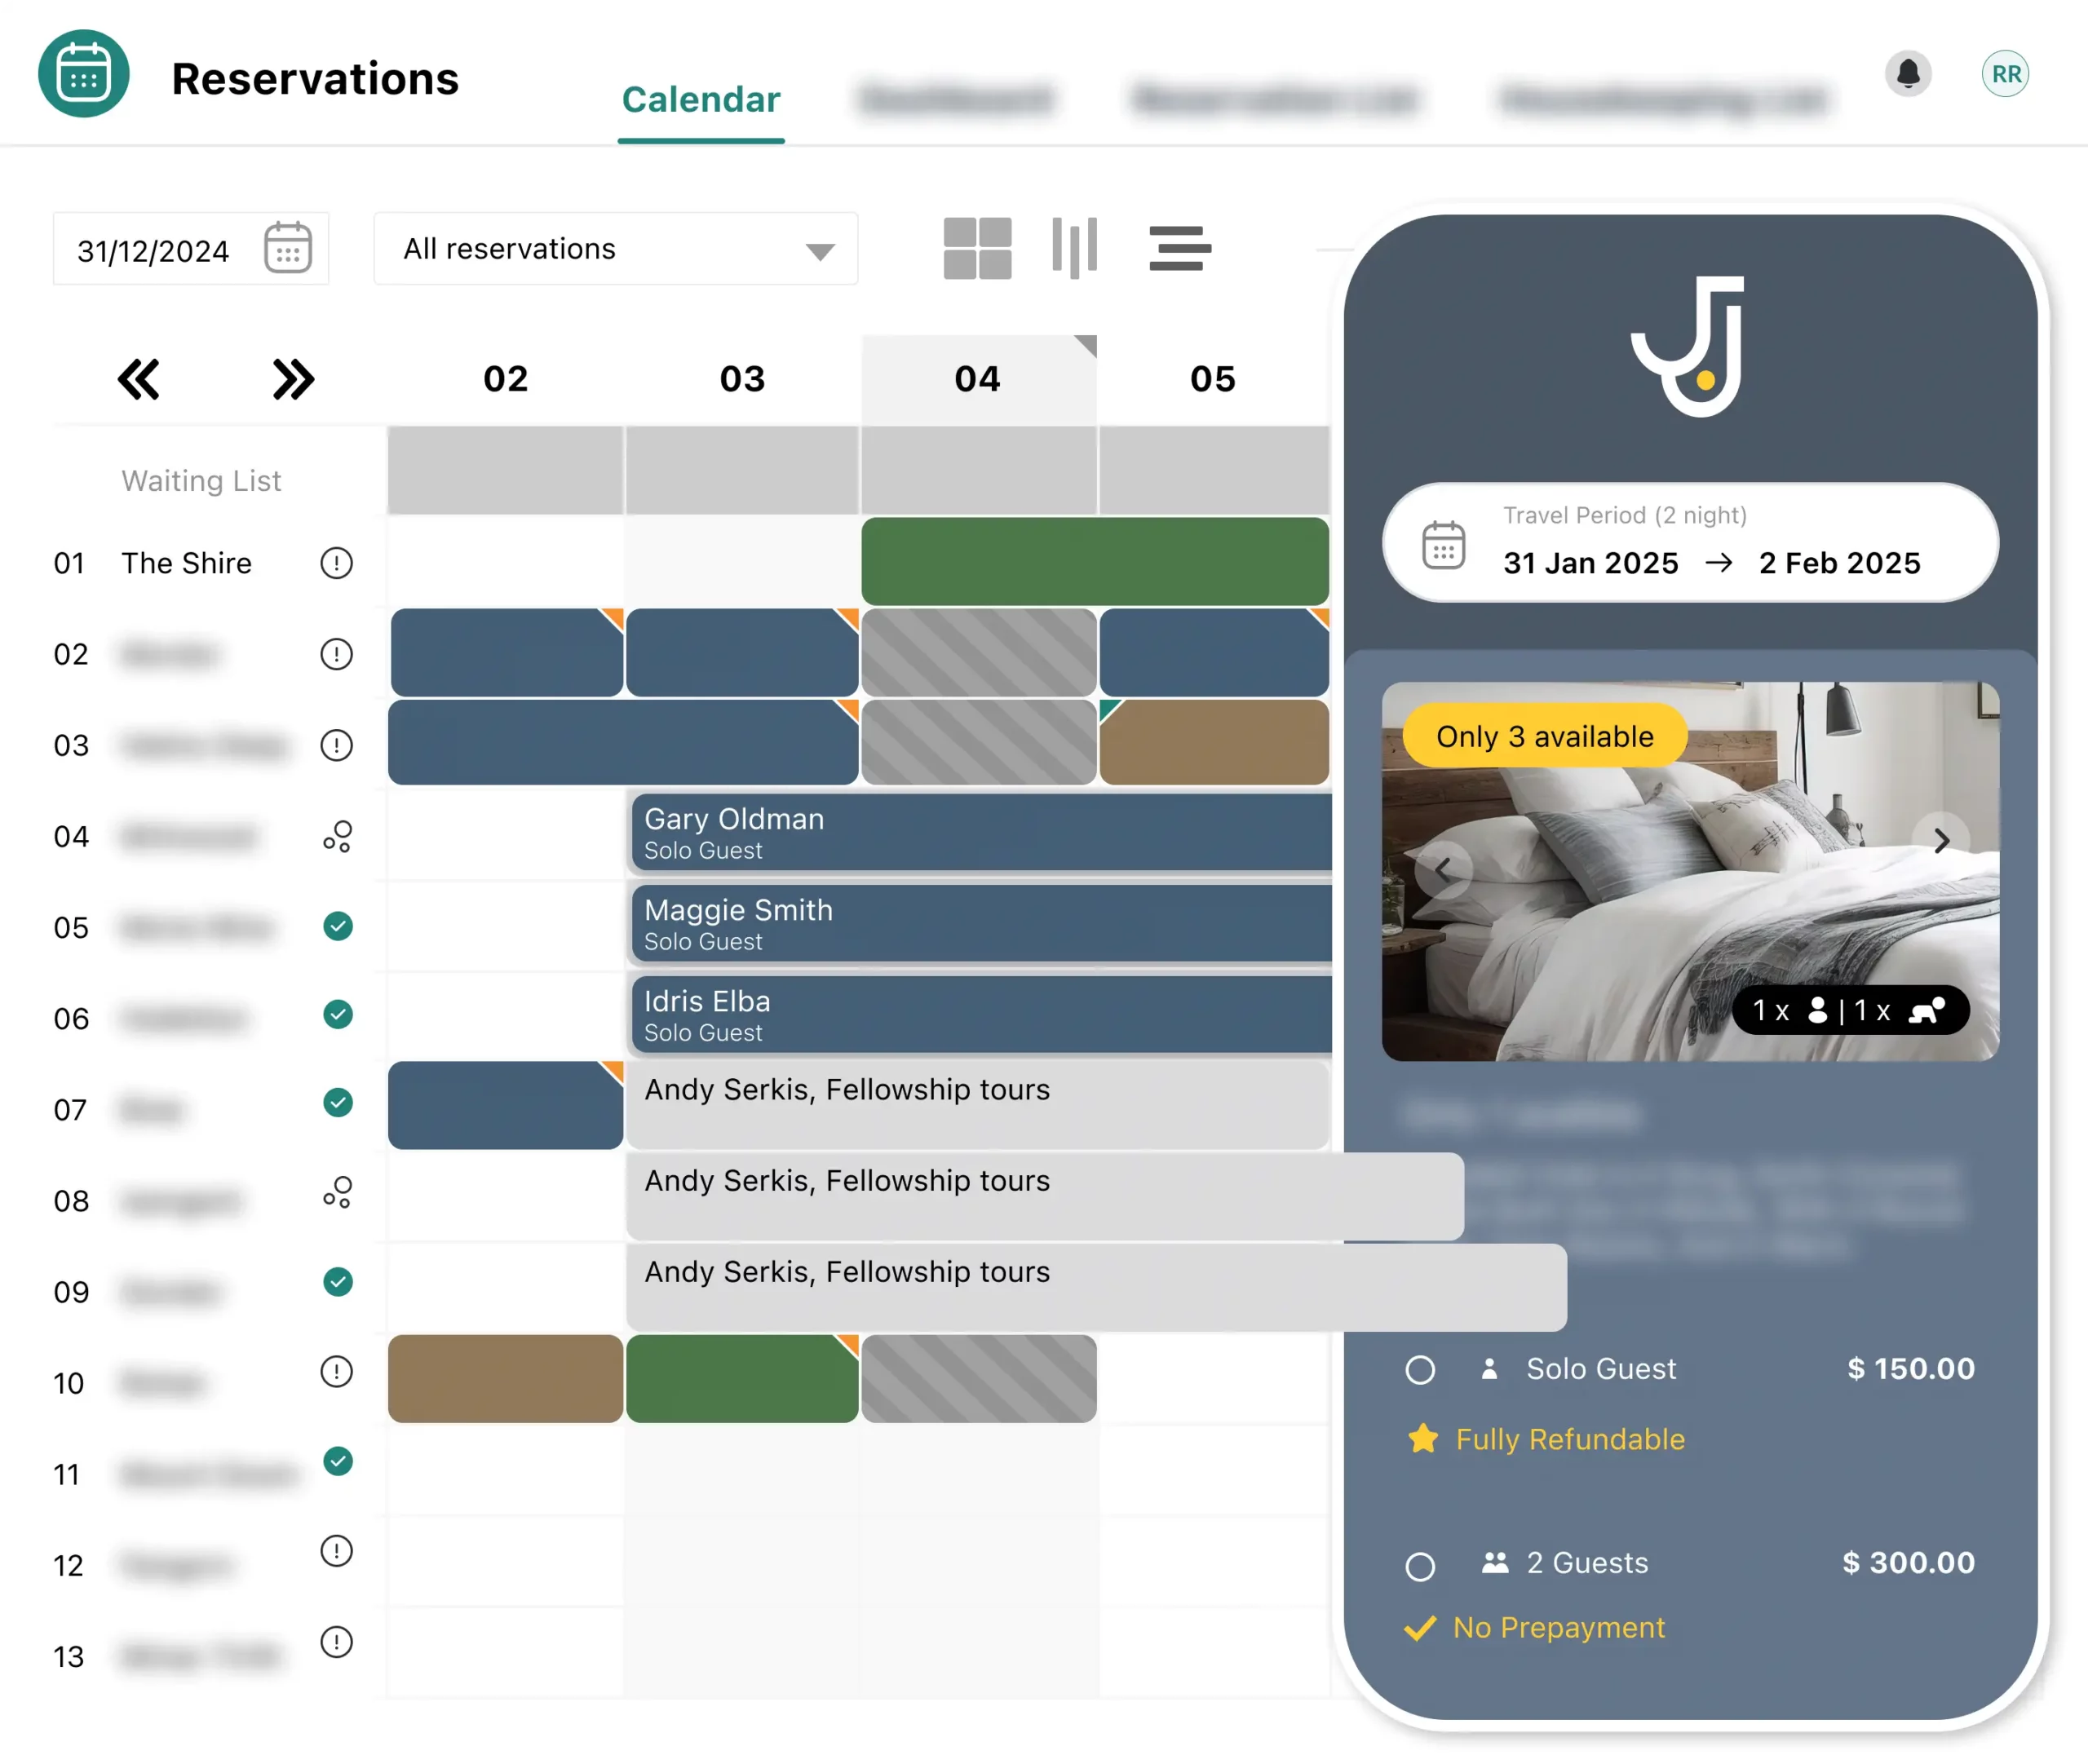Viewport: 2088px width, 1764px height.
Task: Click green check status for room 07
Action: [x=338, y=1102]
